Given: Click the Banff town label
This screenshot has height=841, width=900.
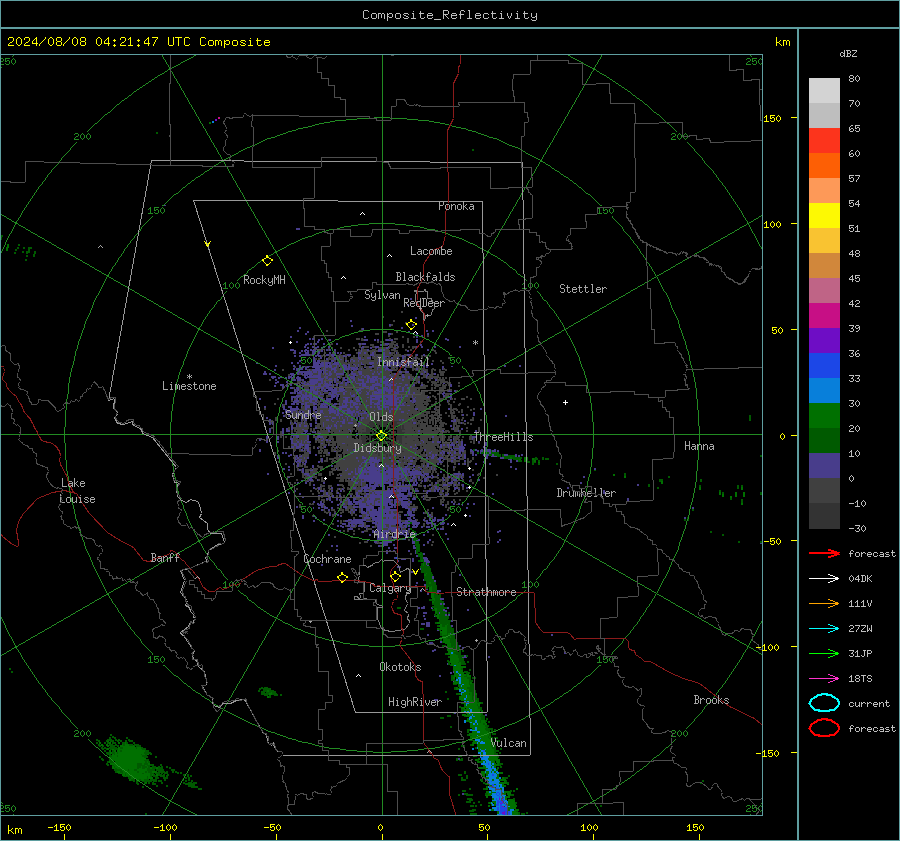Looking at the screenshot, I should click(165, 558).
